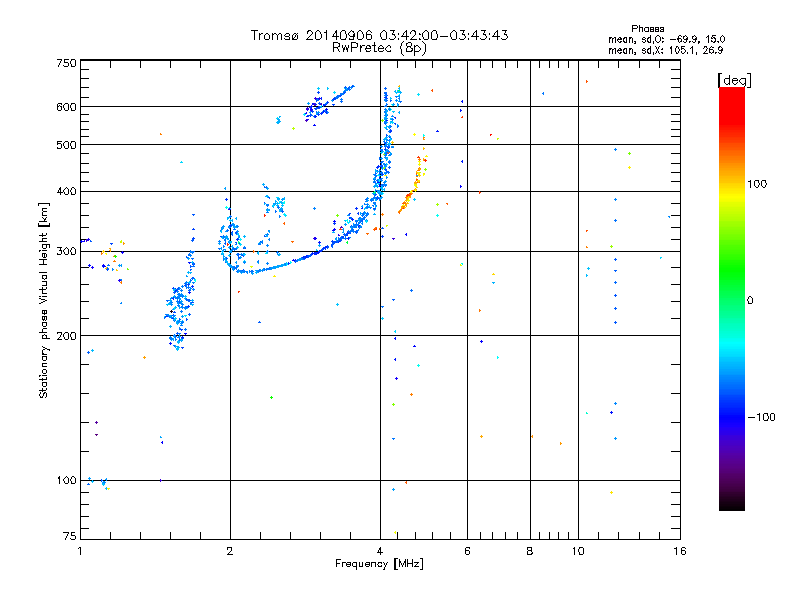Click the x-axis tick label '1'
The image size is (800, 600).
(80, 551)
